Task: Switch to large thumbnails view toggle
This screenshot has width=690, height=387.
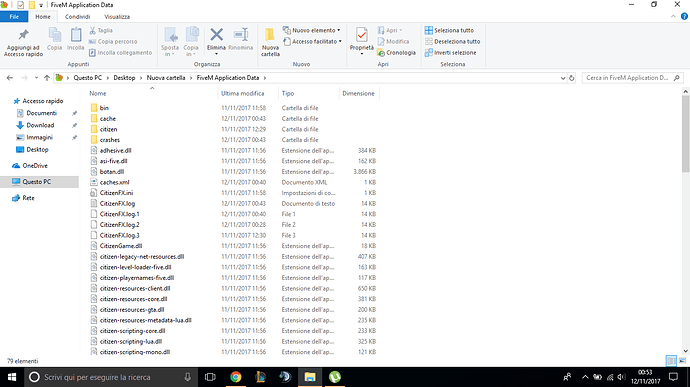Action: pyautogui.click(x=683, y=361)
